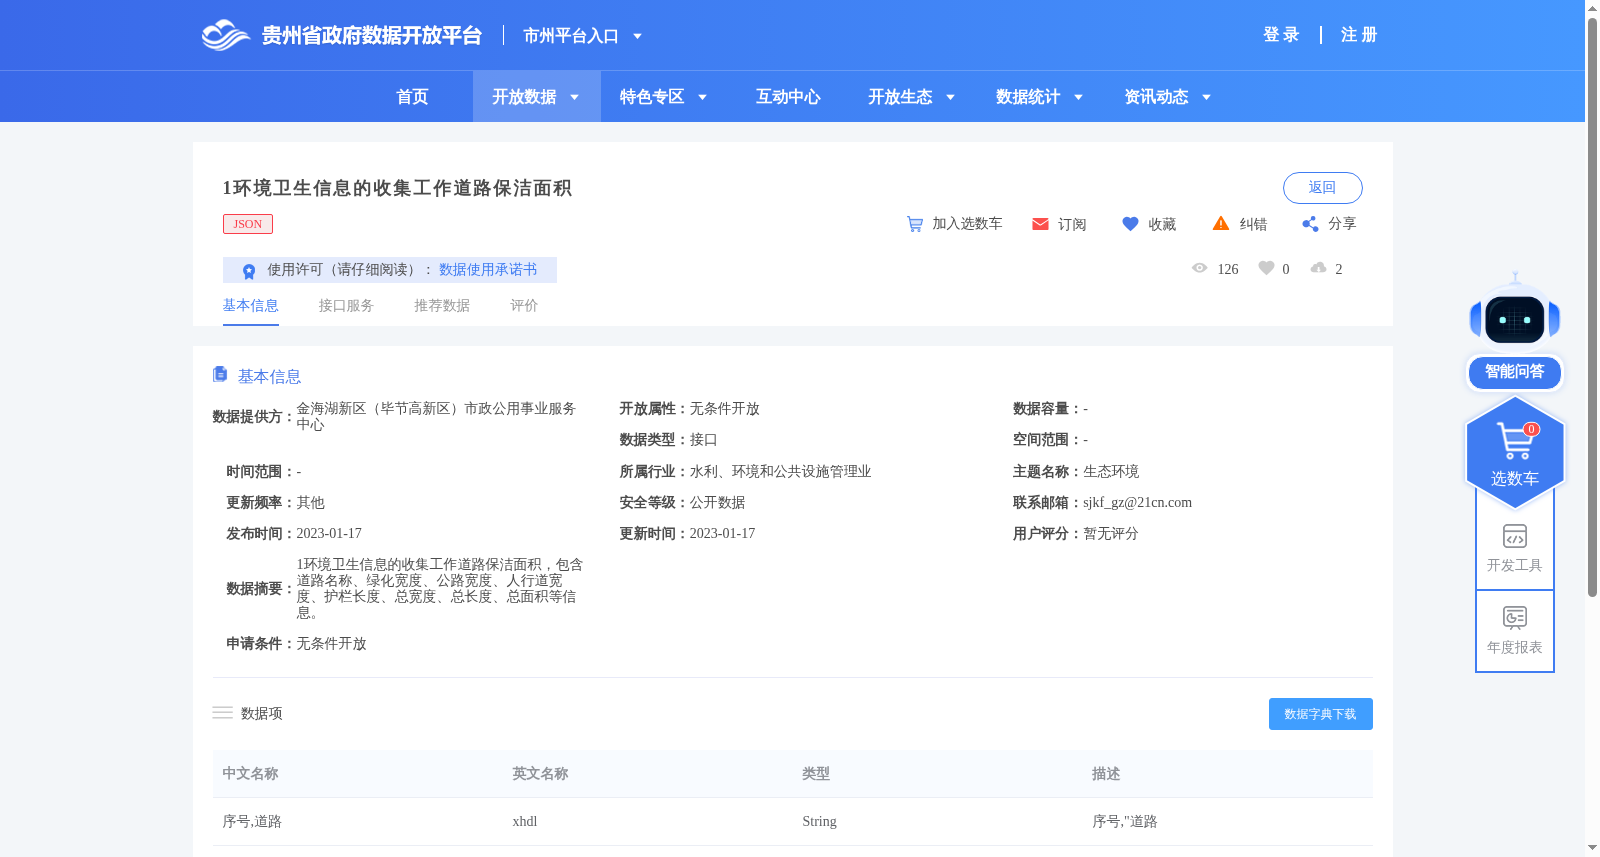Click the warning triangle icon for 纠错
The height and width of the screenshot is (857, 1600).
[x=1221, y=223]
